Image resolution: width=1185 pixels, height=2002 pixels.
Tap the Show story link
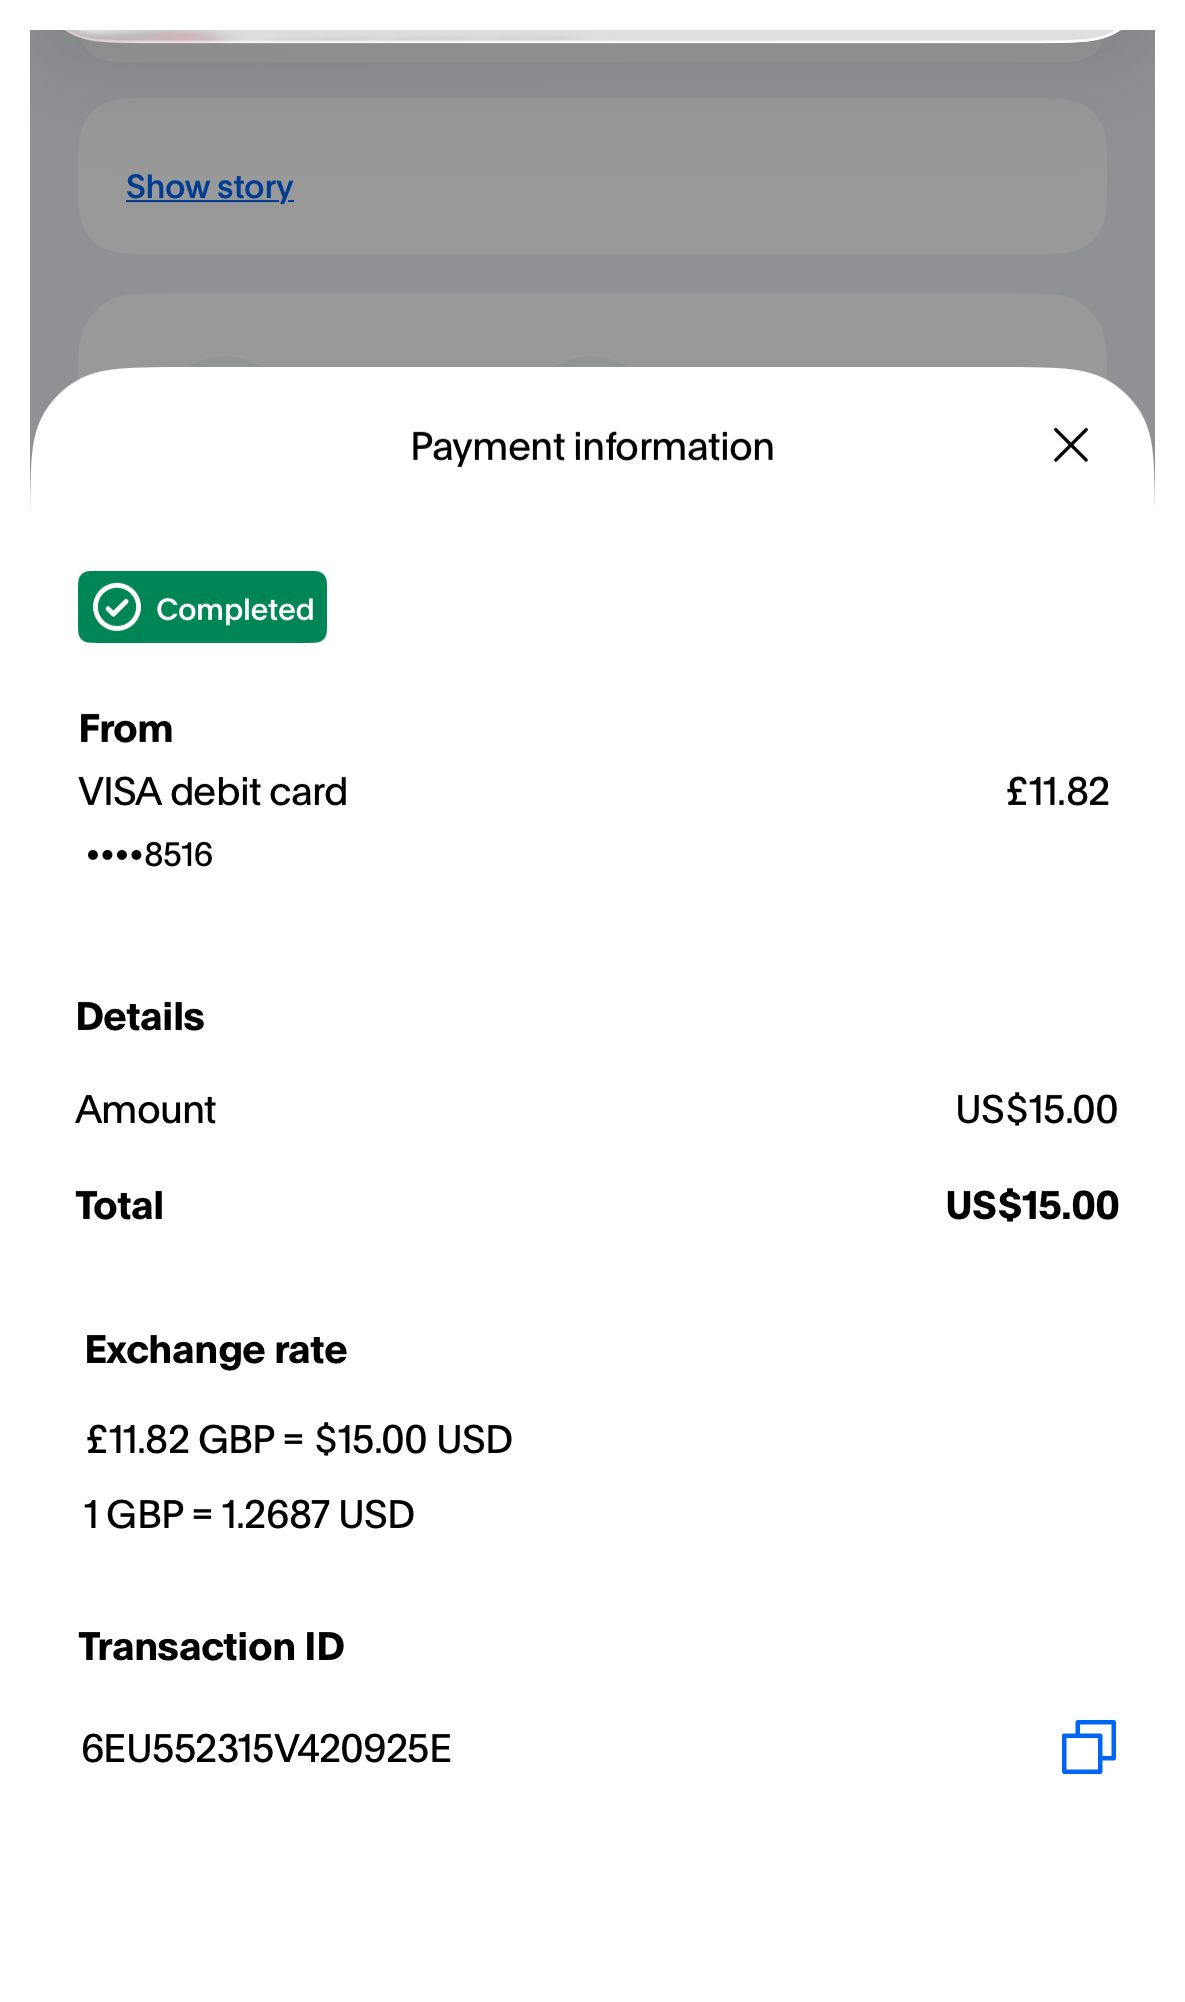(209, 187)
